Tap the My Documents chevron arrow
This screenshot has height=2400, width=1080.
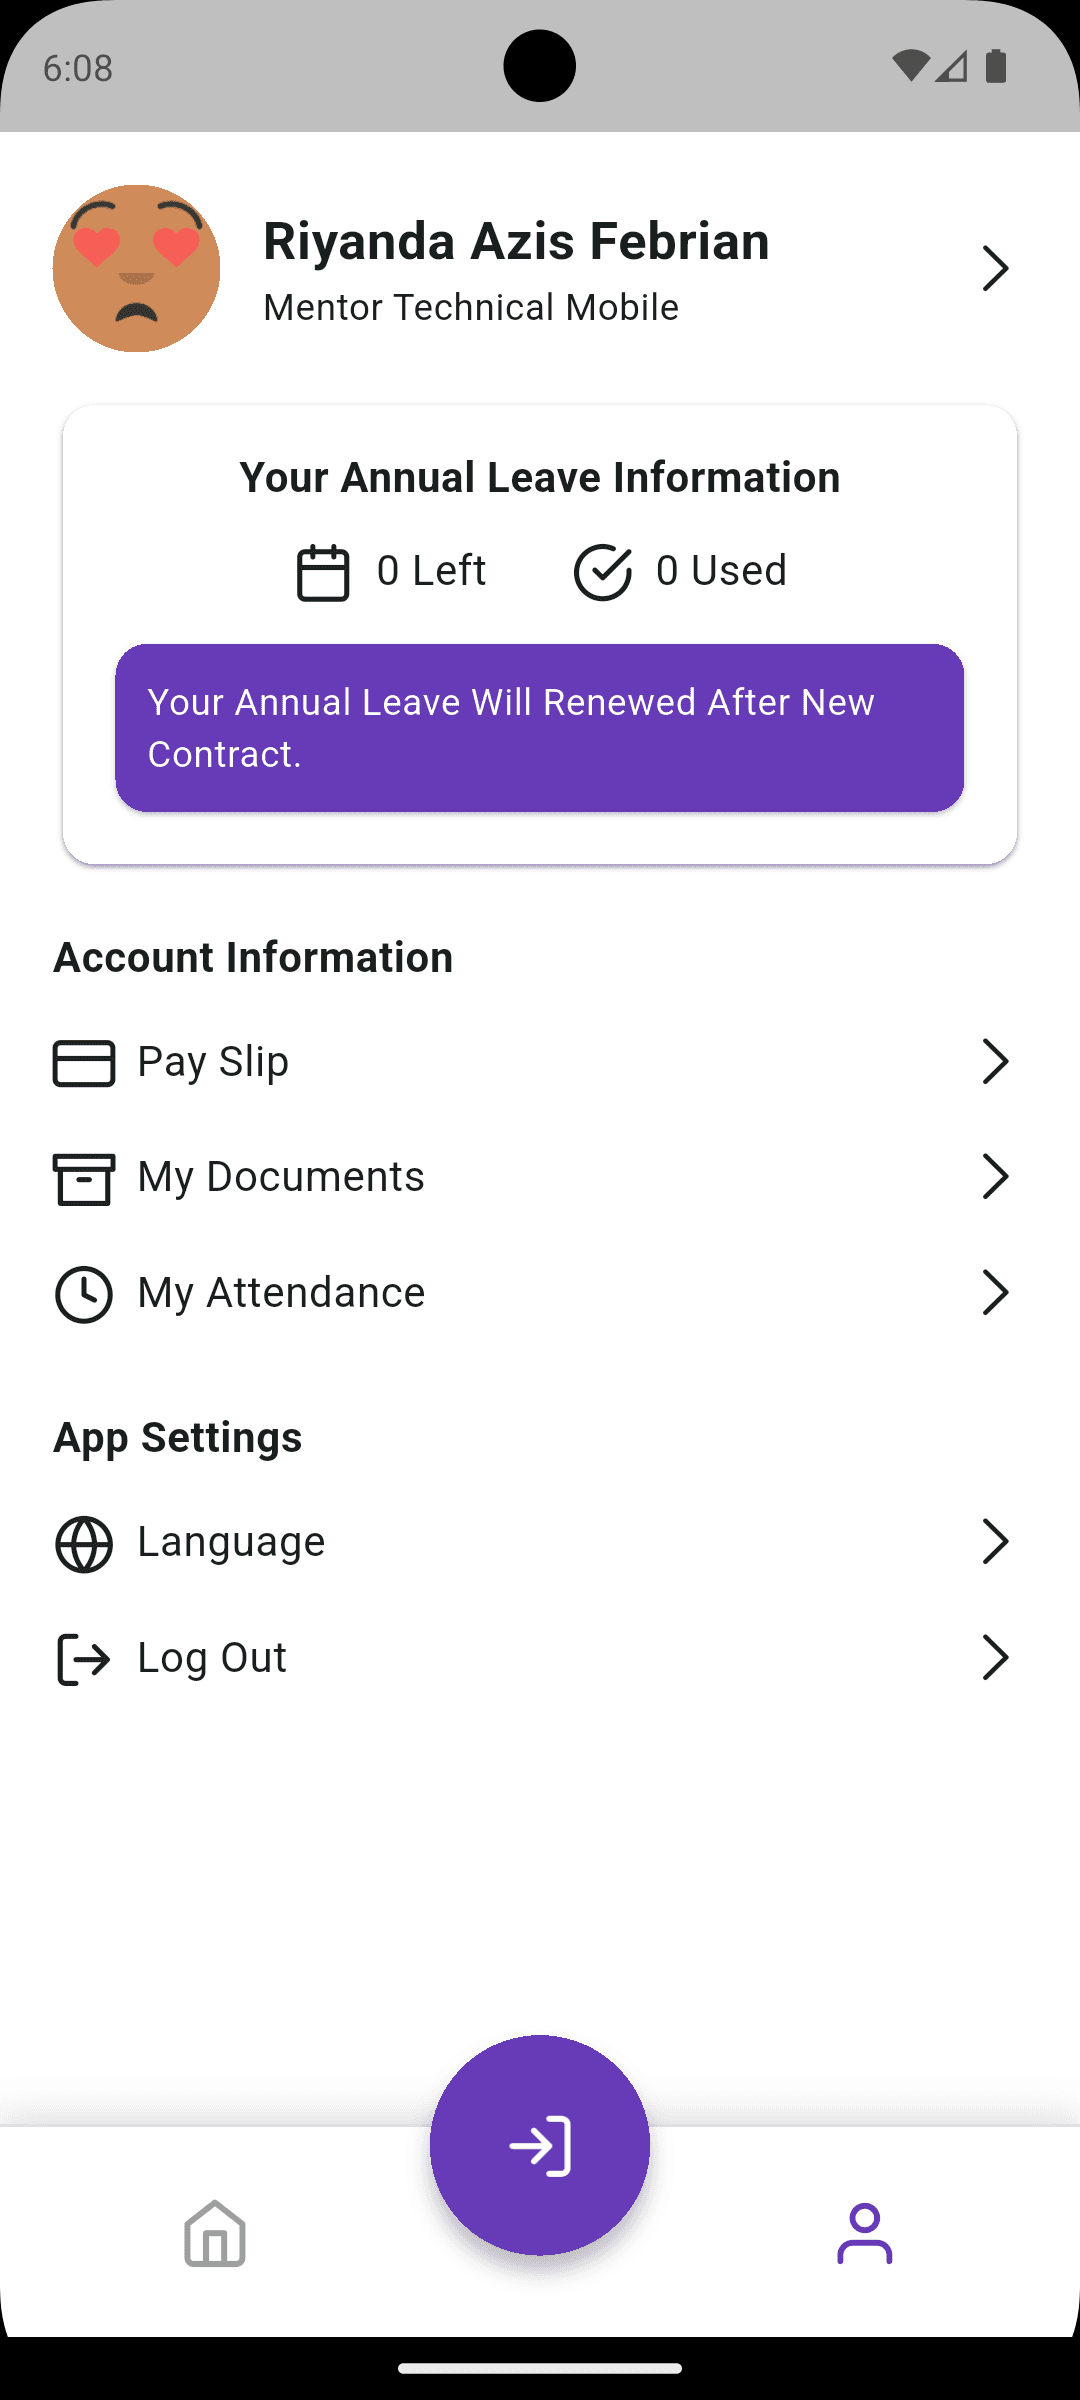pos(995,1177)
